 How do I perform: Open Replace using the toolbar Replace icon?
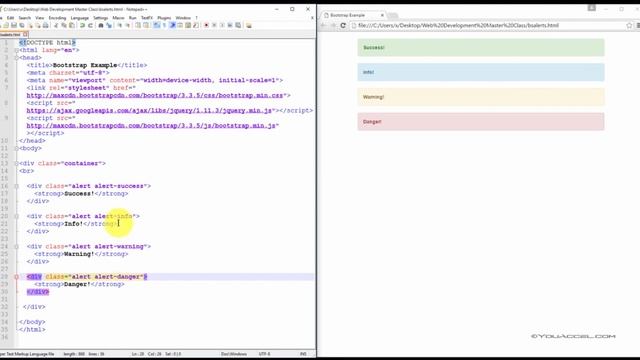tap(109, 25)
